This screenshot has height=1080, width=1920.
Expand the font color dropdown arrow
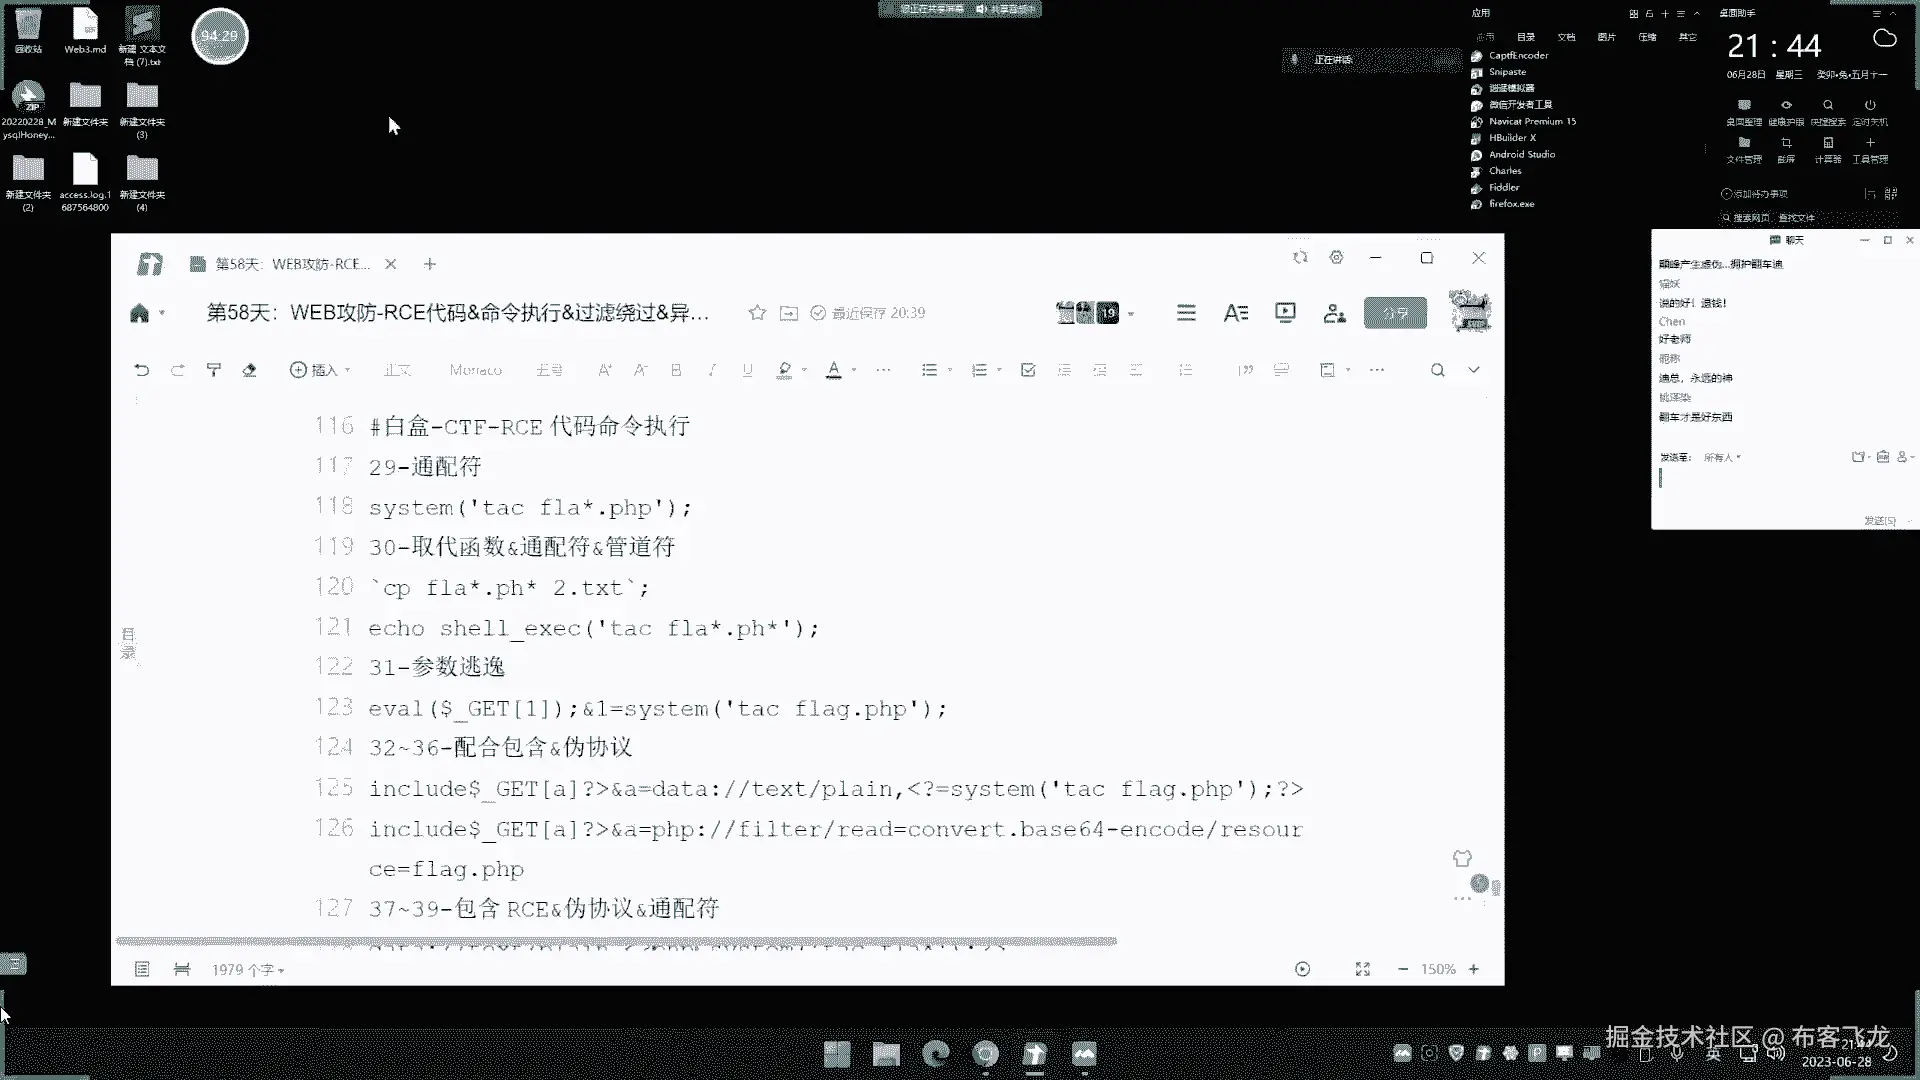[854, 370]
